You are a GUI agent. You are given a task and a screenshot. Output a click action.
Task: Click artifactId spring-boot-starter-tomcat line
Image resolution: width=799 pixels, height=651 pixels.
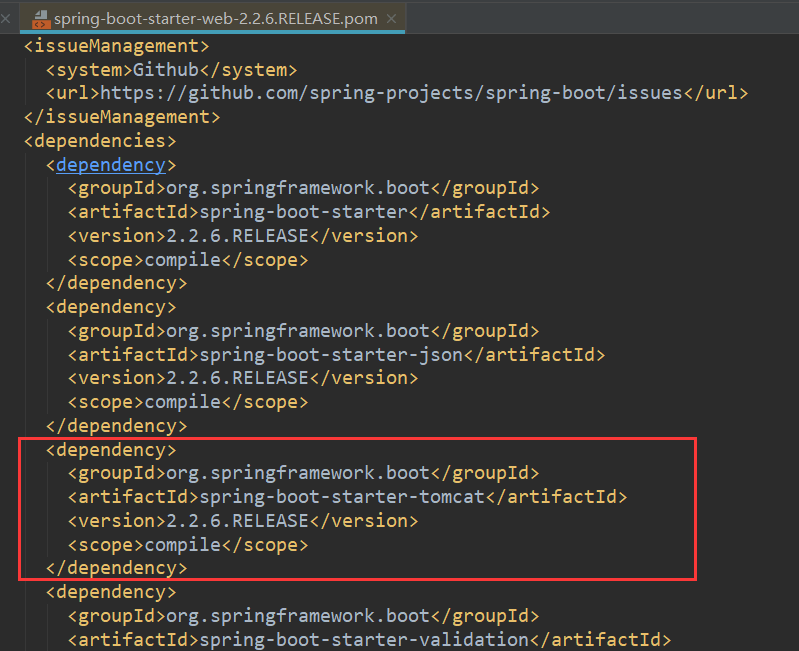tap(348, 497)
